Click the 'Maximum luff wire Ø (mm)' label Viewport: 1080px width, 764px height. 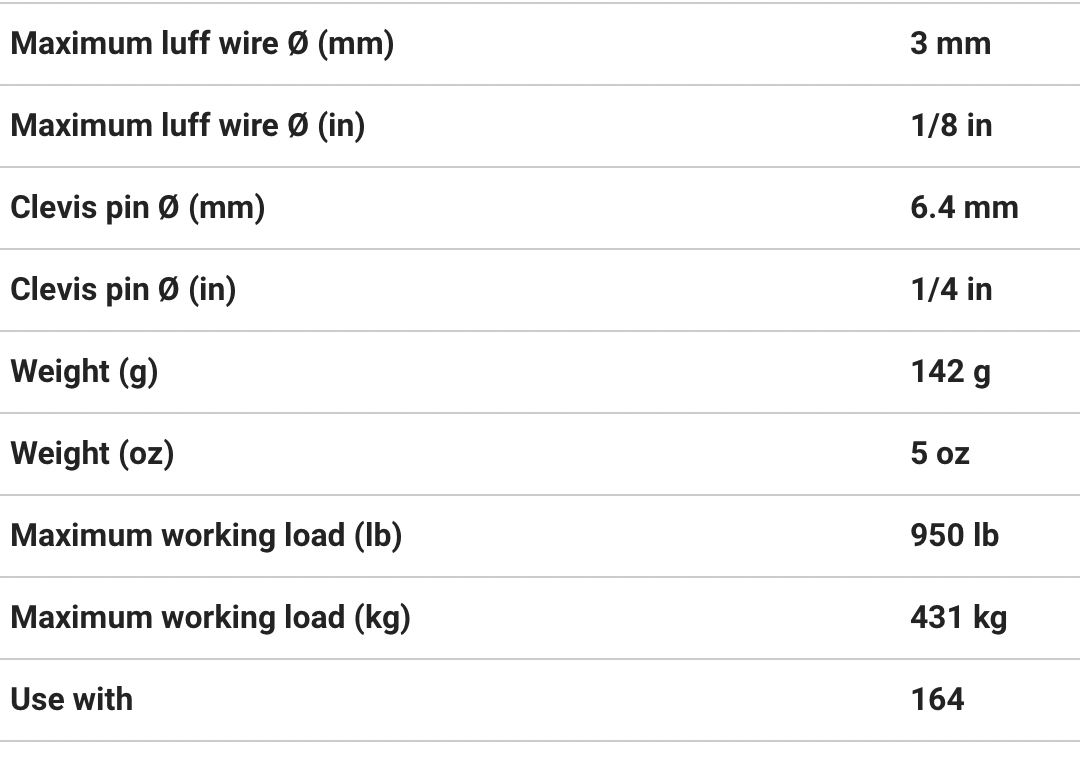[x=202, y=44]
